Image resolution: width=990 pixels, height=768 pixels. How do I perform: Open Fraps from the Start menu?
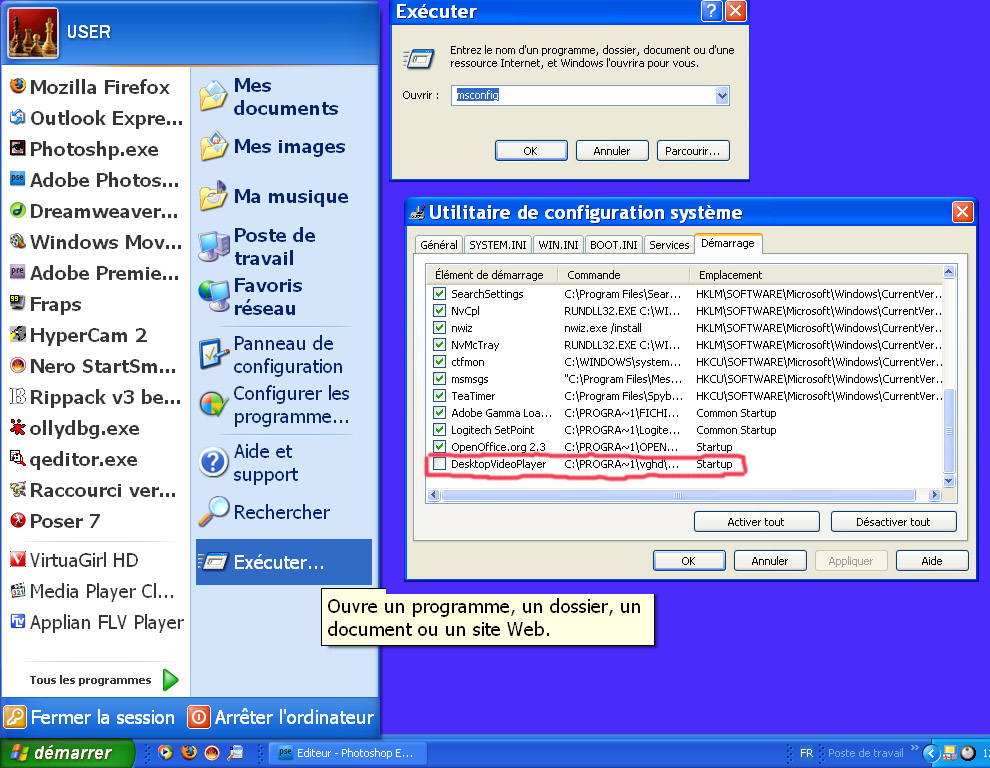[45, 304]
